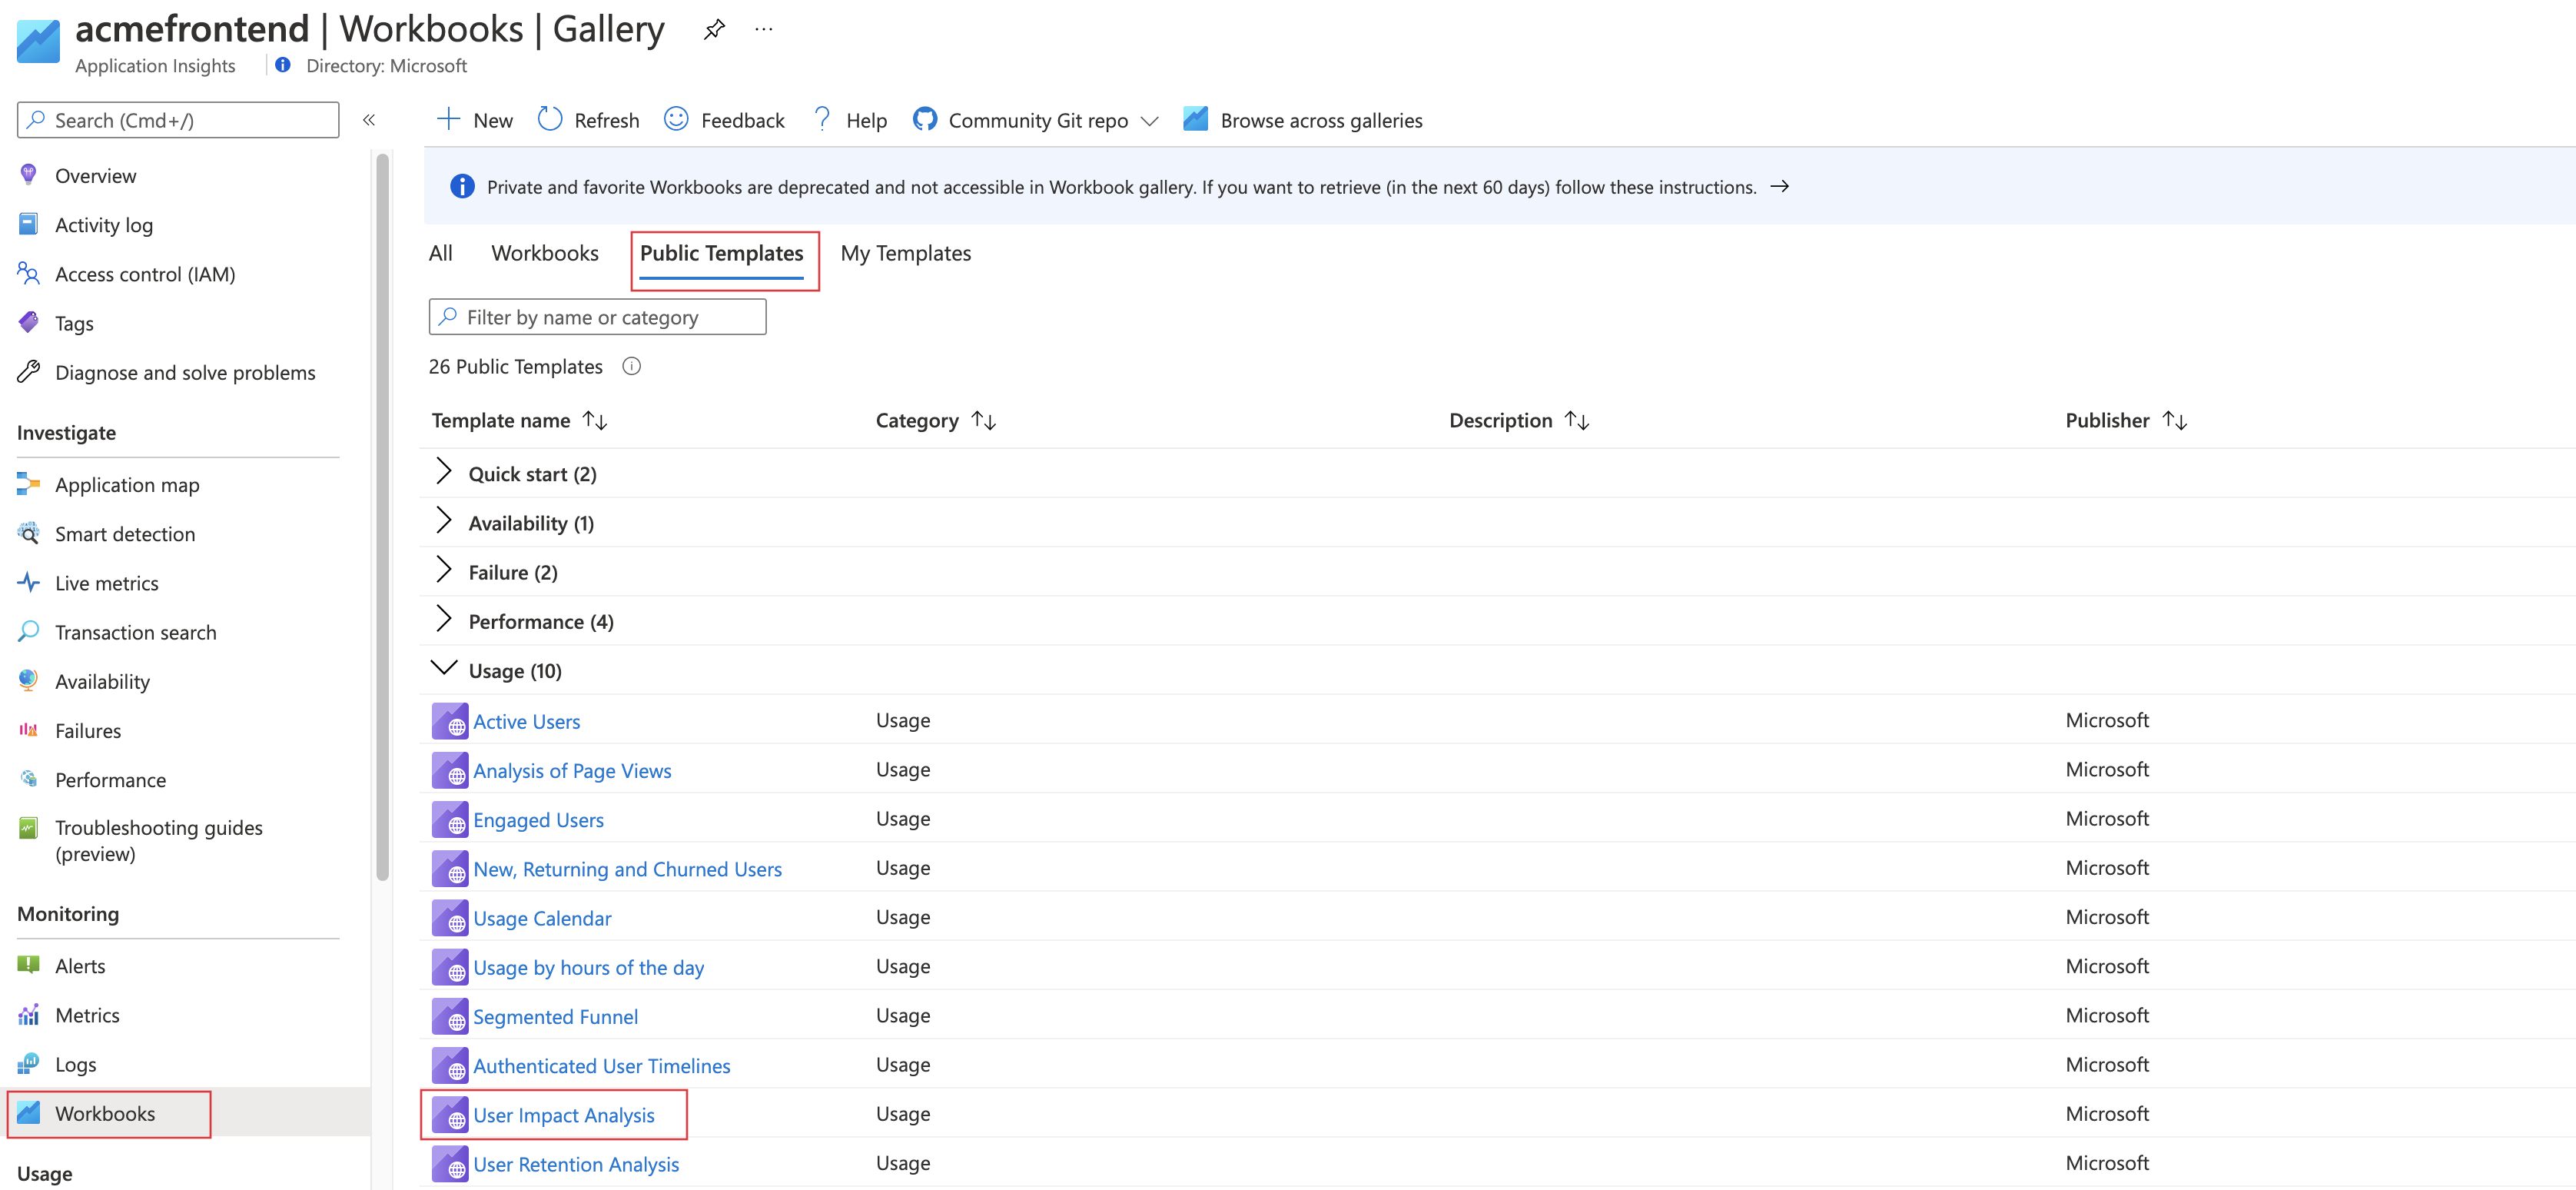Switch to the Workbooks tab
This screenshot has height=1190, width=2576.
pos(544,253)
